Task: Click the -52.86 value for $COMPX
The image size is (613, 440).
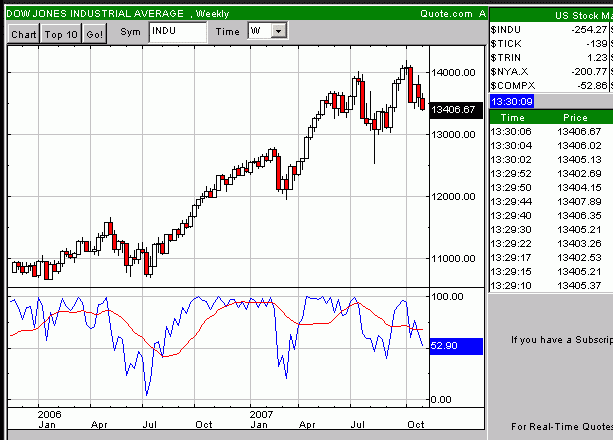Action: point(592,86)
